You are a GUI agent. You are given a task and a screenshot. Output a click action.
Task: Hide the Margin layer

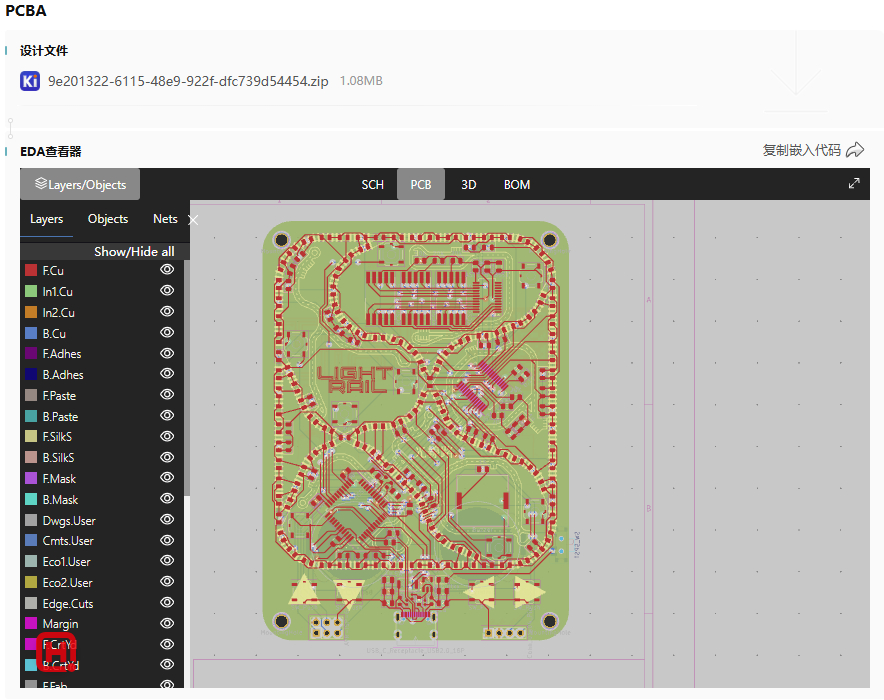167,623
